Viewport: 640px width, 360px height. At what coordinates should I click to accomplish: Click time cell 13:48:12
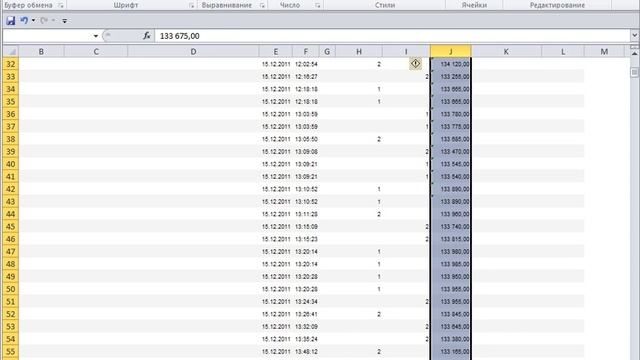click(306, 352)
